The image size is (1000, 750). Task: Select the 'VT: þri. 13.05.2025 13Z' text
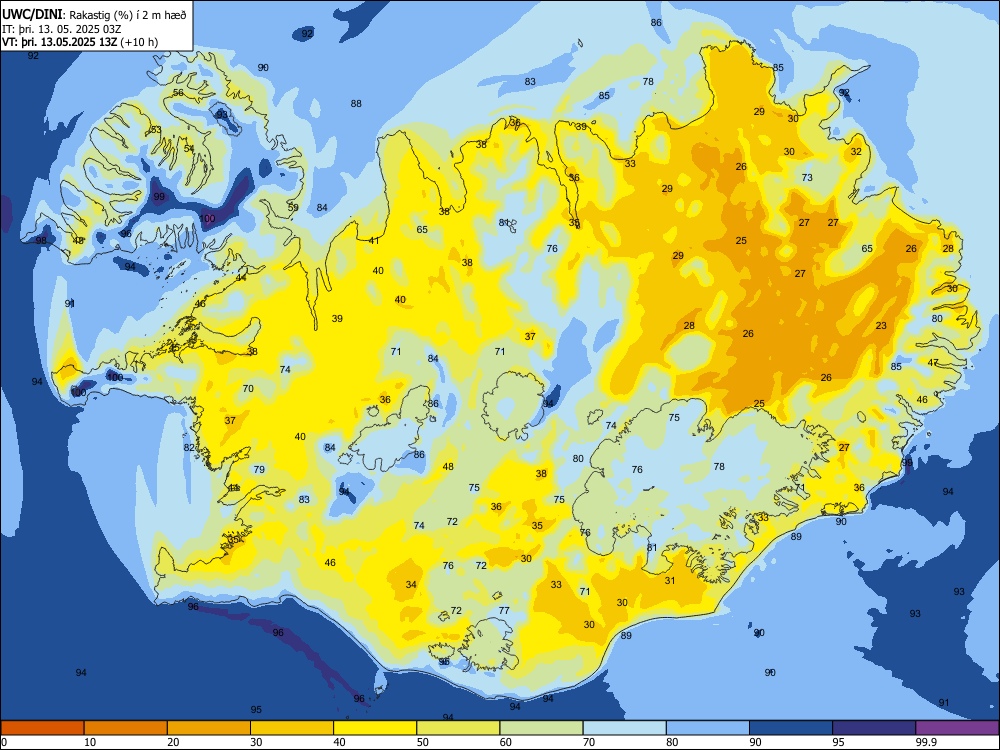(62, 42)
